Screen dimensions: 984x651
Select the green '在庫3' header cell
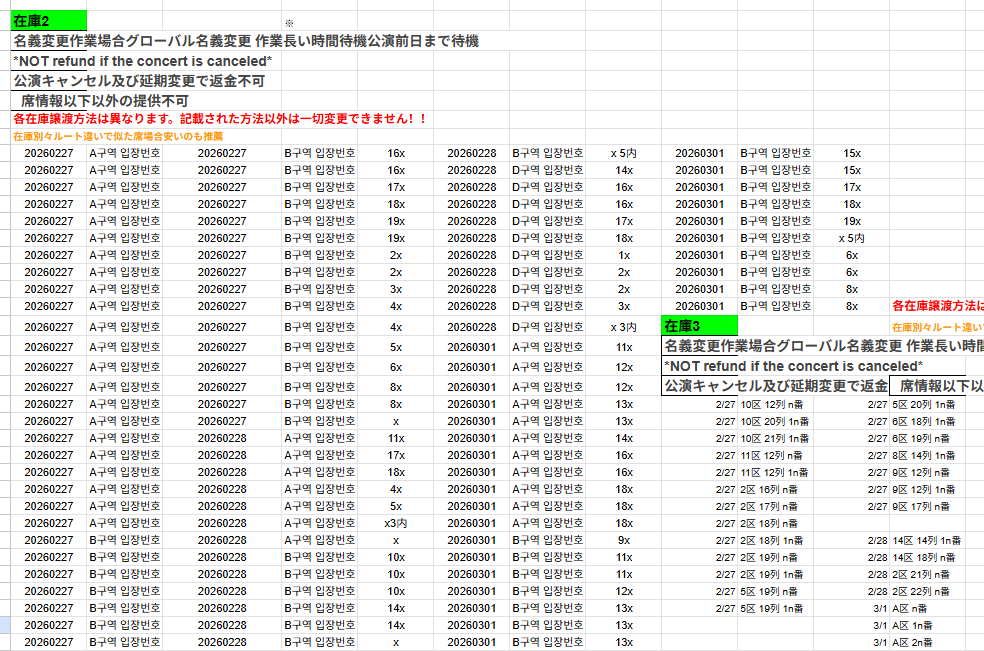700,326
